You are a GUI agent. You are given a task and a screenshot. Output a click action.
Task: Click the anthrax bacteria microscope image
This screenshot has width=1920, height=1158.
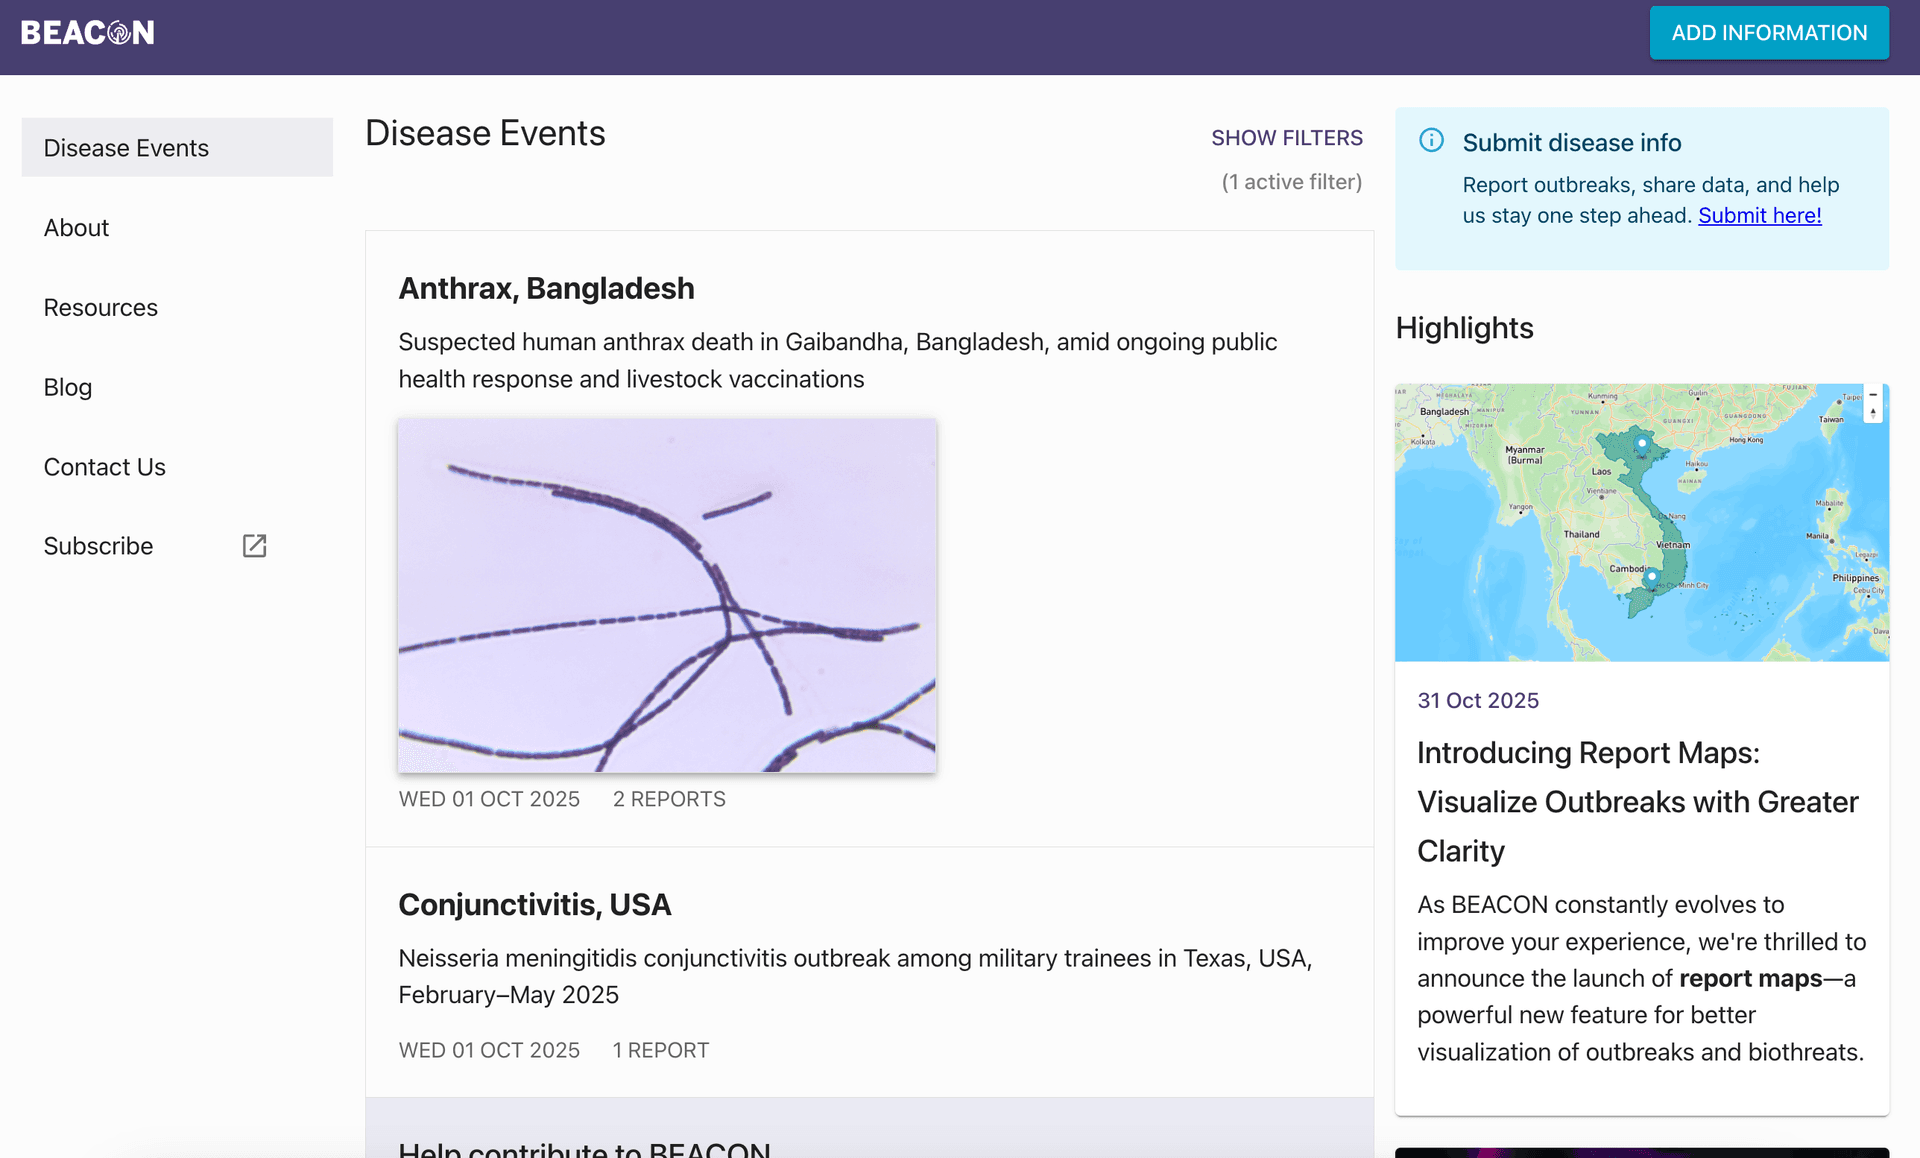tap(667, 595)
